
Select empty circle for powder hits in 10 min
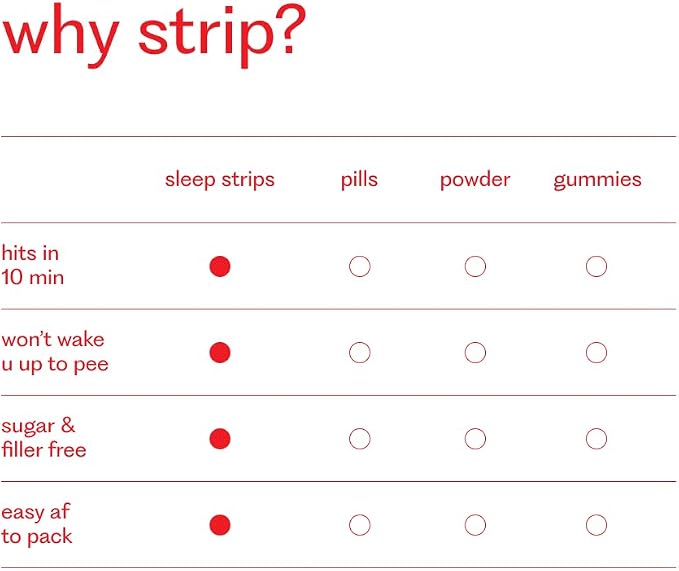475,266
